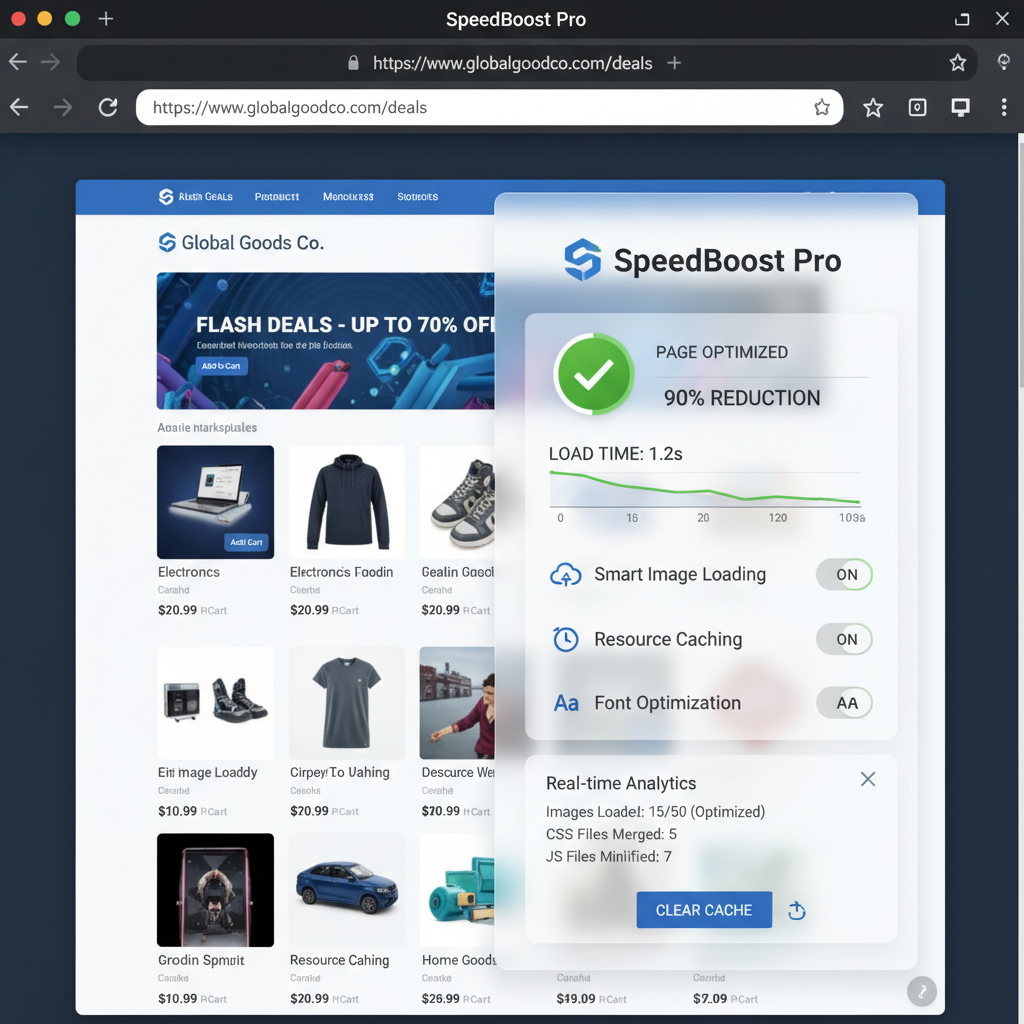Open the sneakers product thumbnail
1024x1024 pixels.
457,502
